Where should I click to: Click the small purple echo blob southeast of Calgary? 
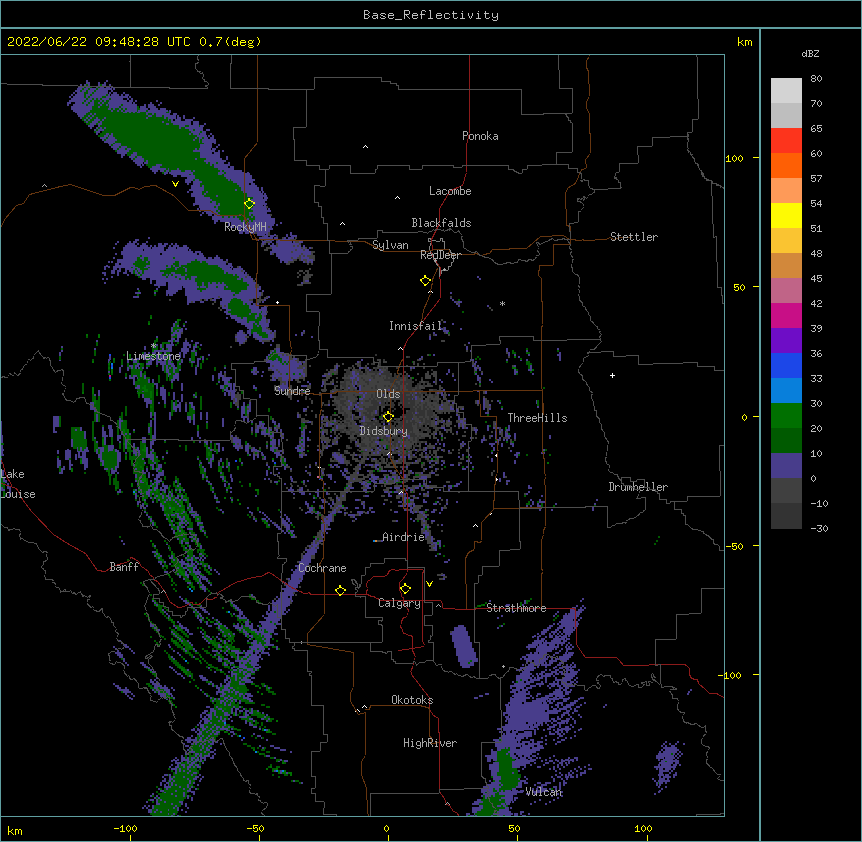463,646
